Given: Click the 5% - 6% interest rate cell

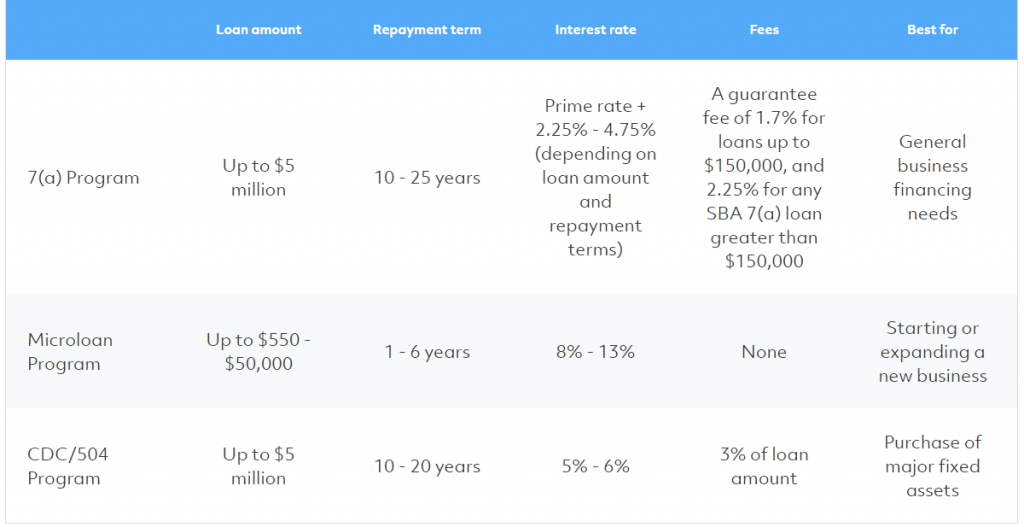Looking at the screenshot, I should [x=596, y=466].
